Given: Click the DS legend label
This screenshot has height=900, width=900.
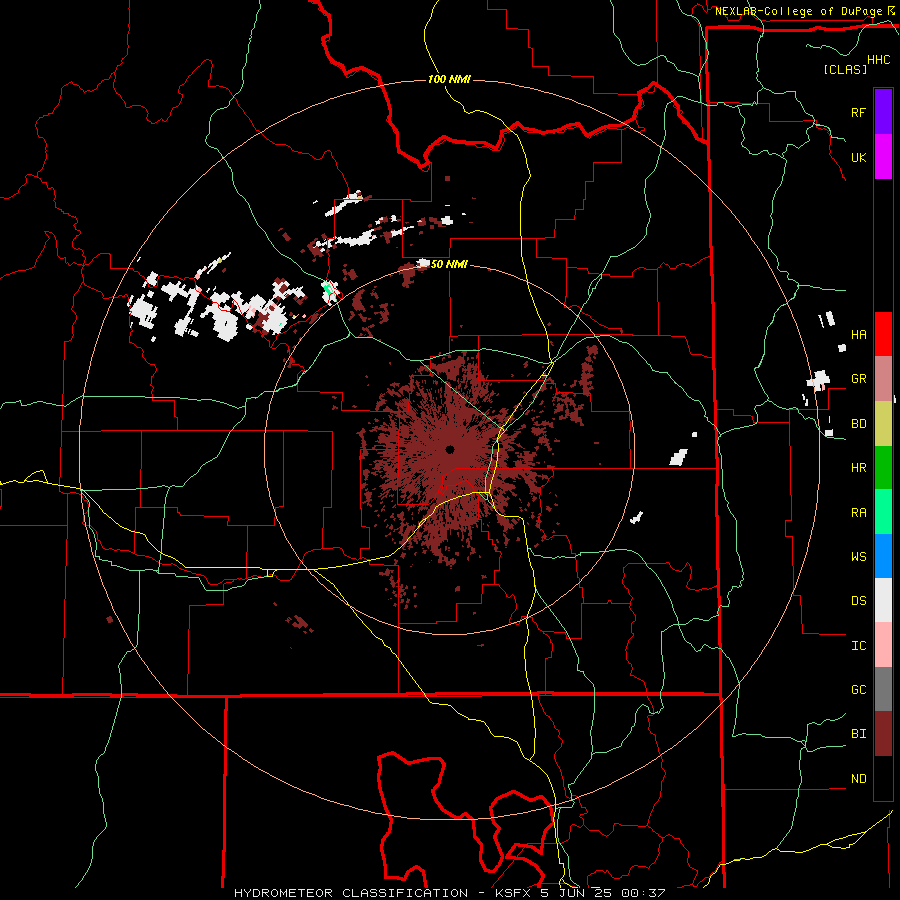Looking at the screenshot, I should pos(858,601).
